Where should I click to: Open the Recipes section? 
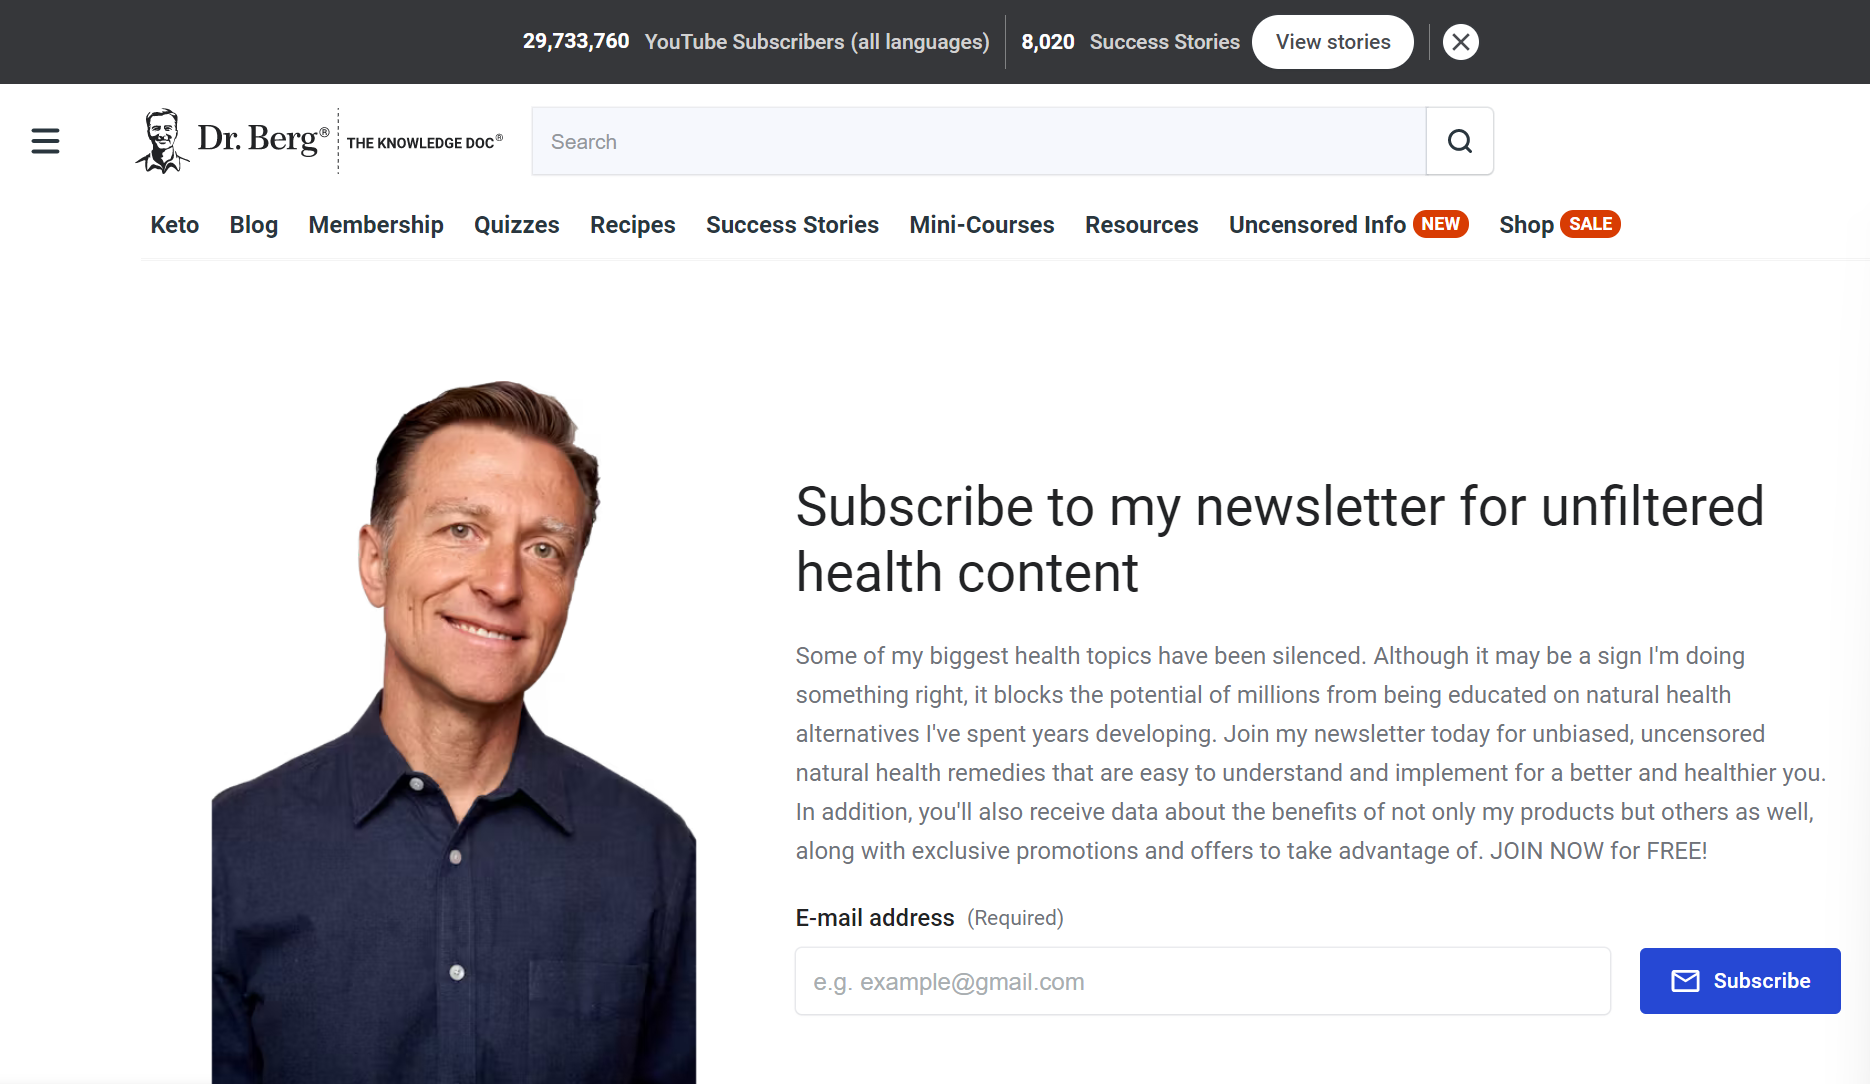coord(633,225)
